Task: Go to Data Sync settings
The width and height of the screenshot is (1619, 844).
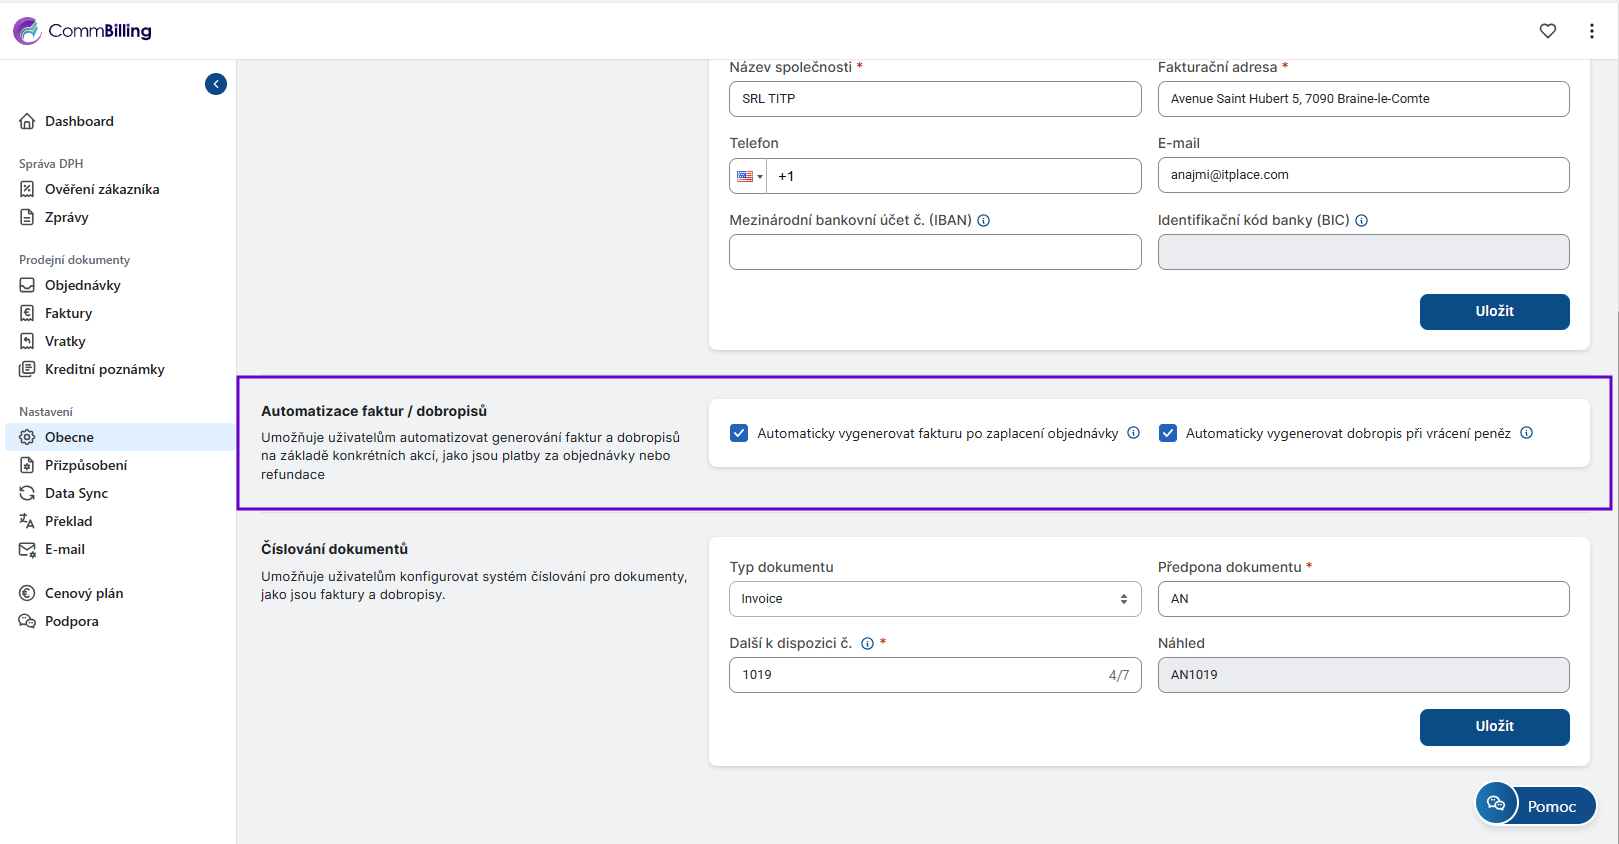Action: [x=76, y=493]
